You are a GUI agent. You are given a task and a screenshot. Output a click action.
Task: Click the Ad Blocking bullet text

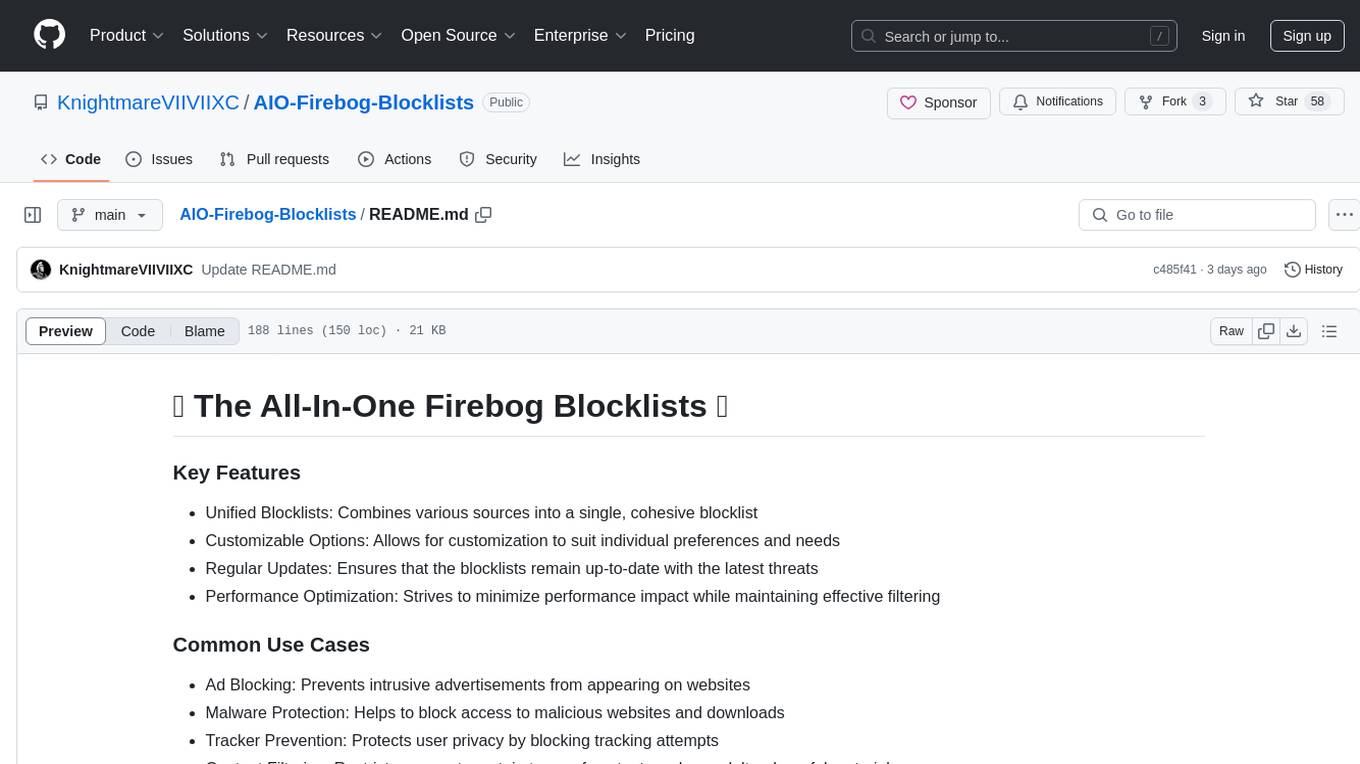click(x=477, y=685)
